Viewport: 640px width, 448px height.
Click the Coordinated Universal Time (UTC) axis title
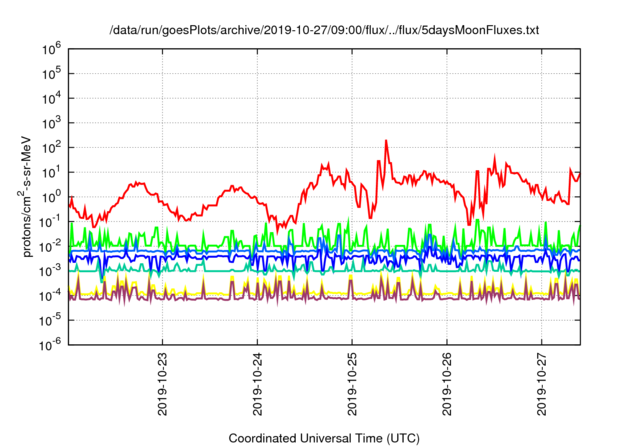[324, 438]
